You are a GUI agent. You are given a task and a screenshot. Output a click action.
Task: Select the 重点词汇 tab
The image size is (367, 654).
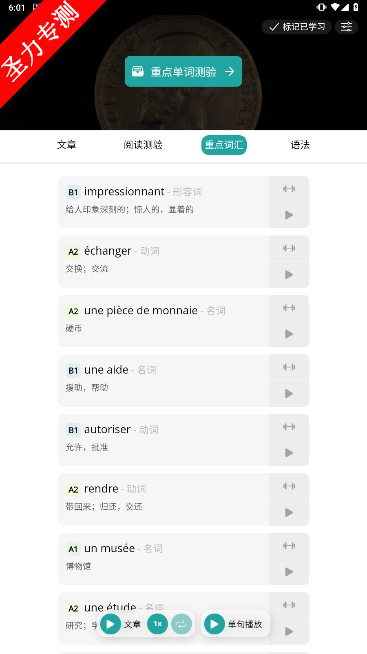pos(224,145)
